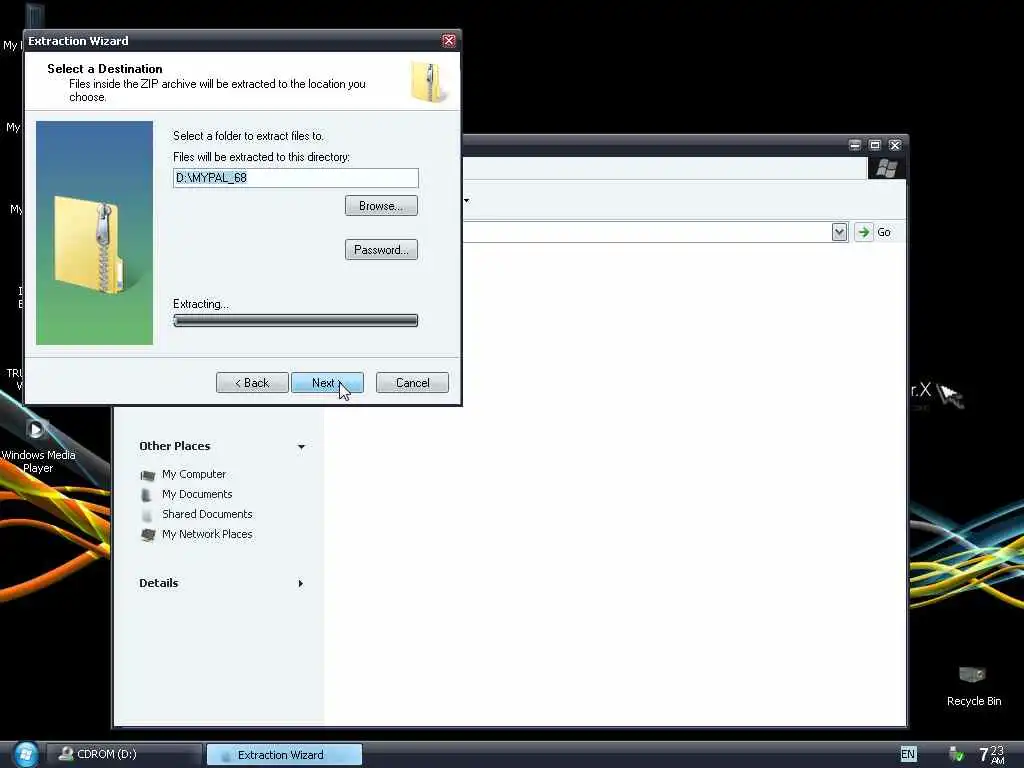Click the Windows flag logo in Explorer
The width and height of the screenshot is (1024, 768).
click(886, 168)
